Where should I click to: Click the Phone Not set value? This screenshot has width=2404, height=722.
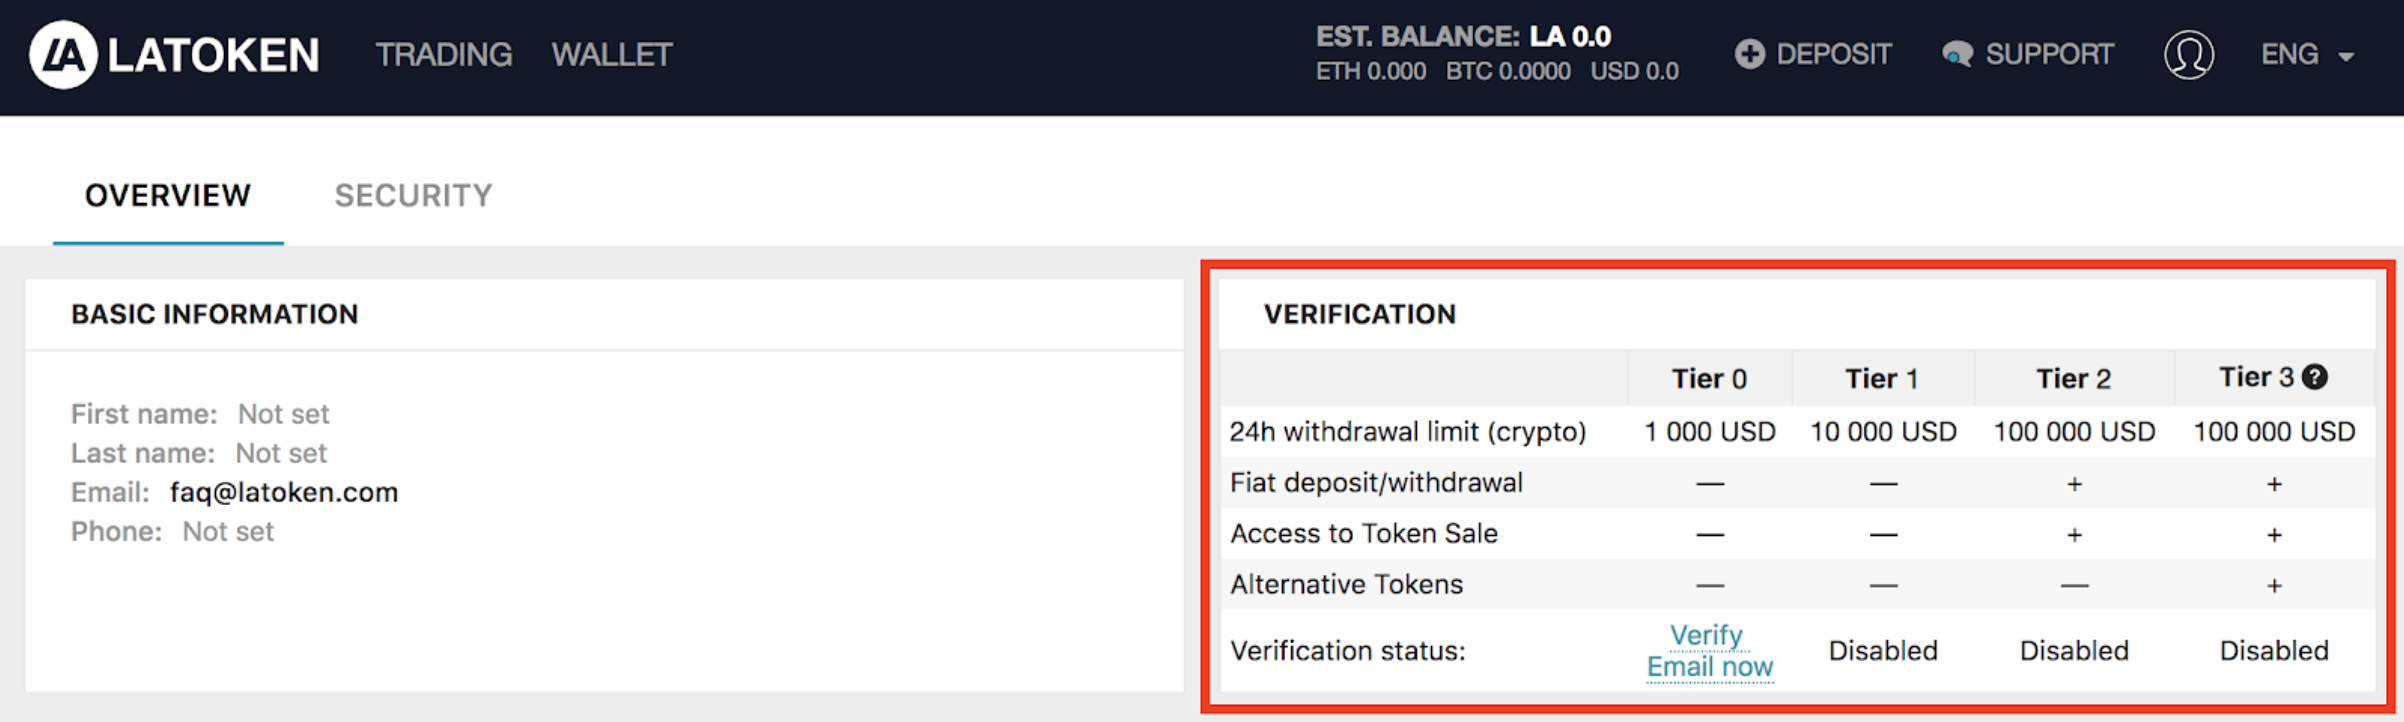click(228, 532)
